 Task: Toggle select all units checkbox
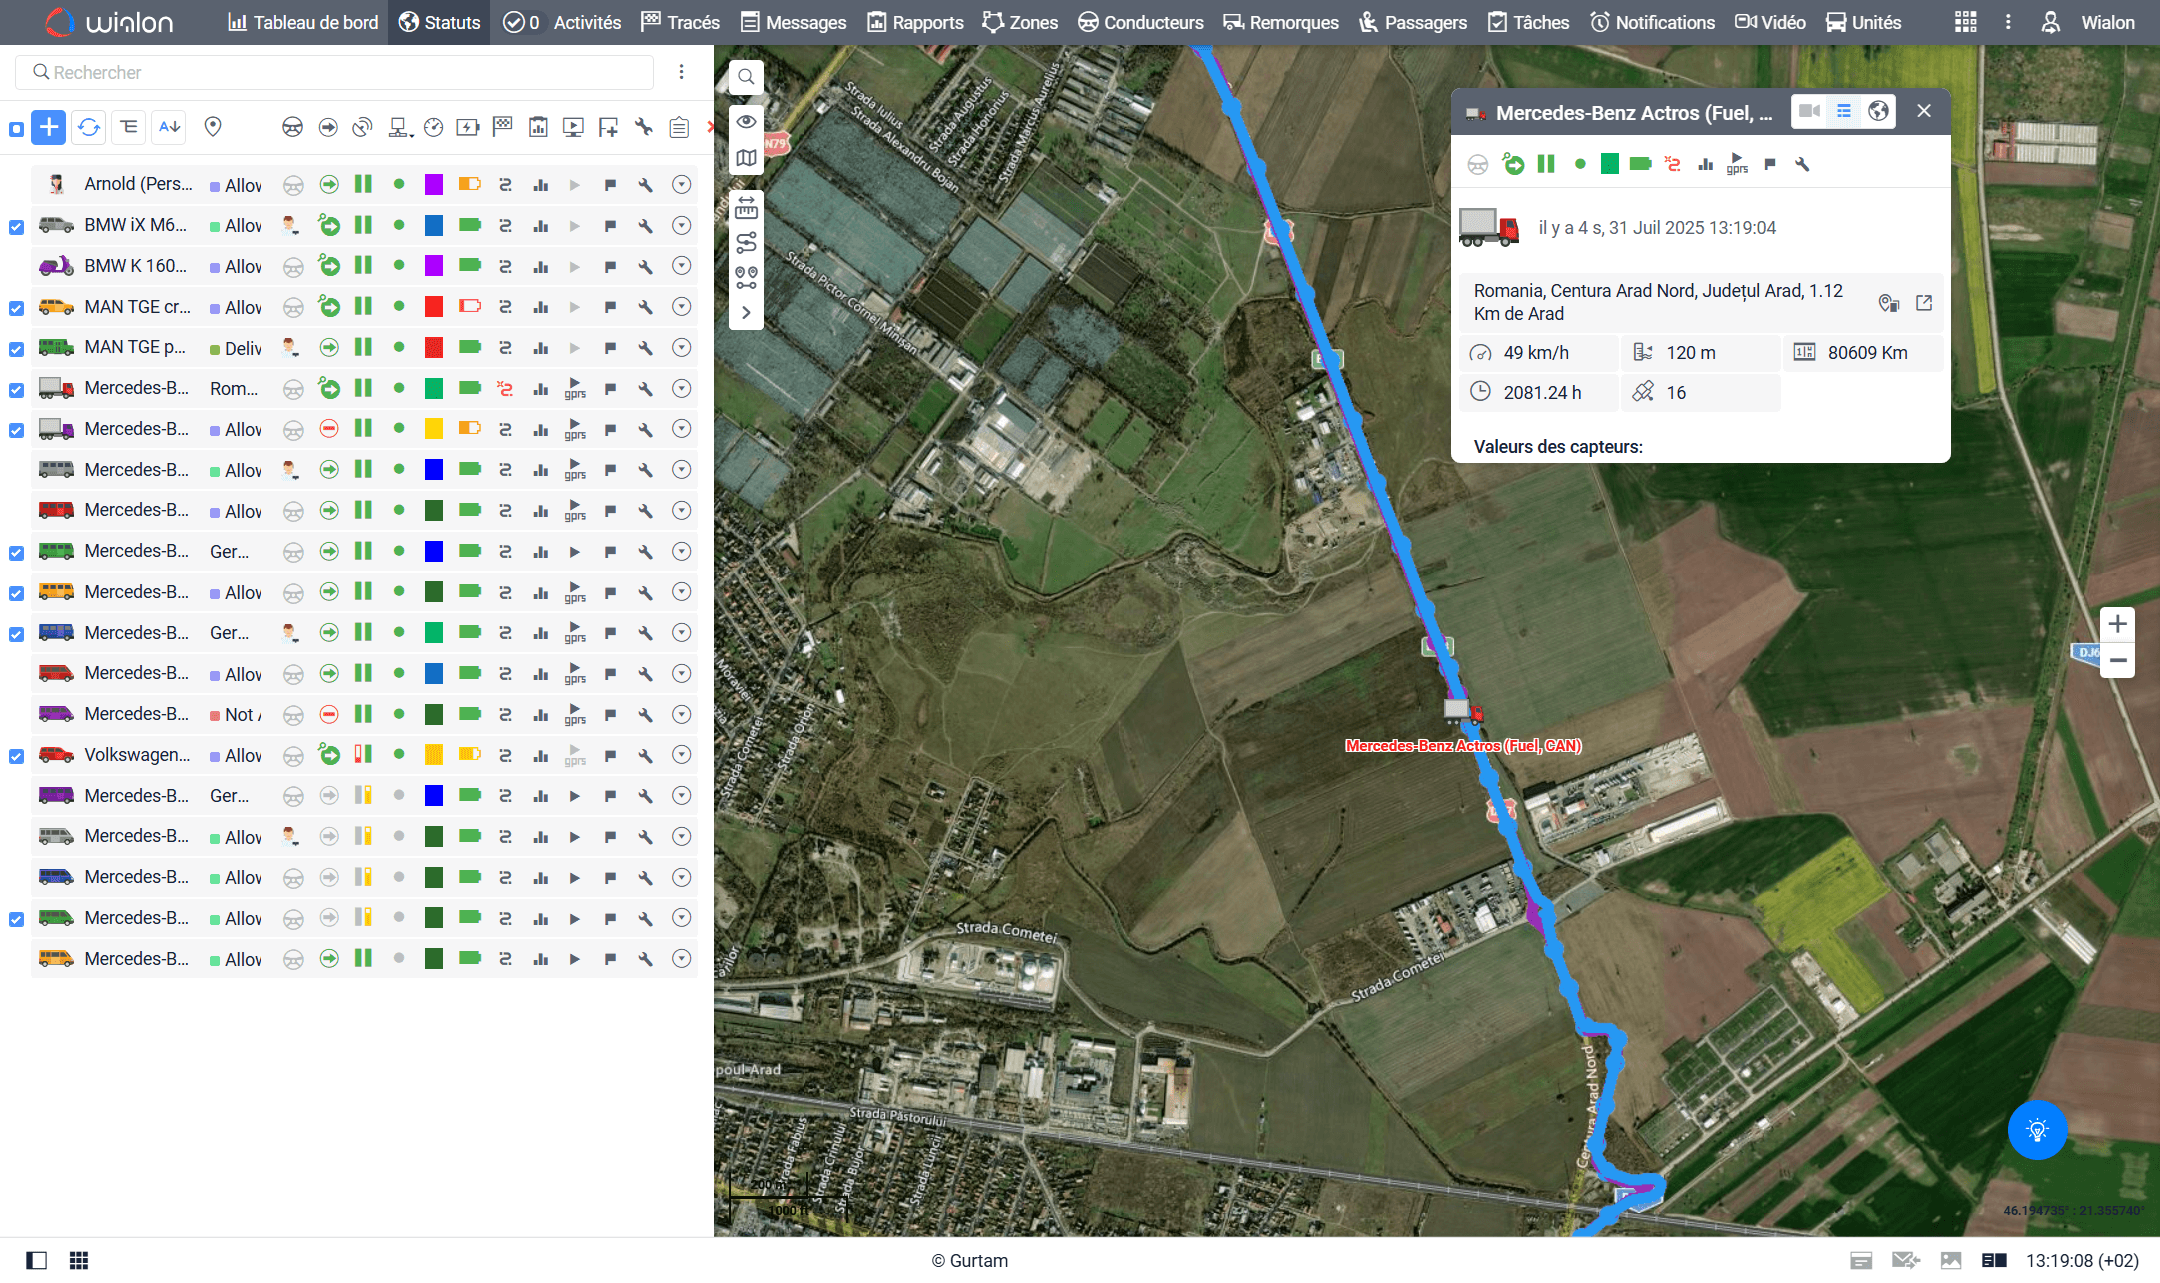pos(16,129)
